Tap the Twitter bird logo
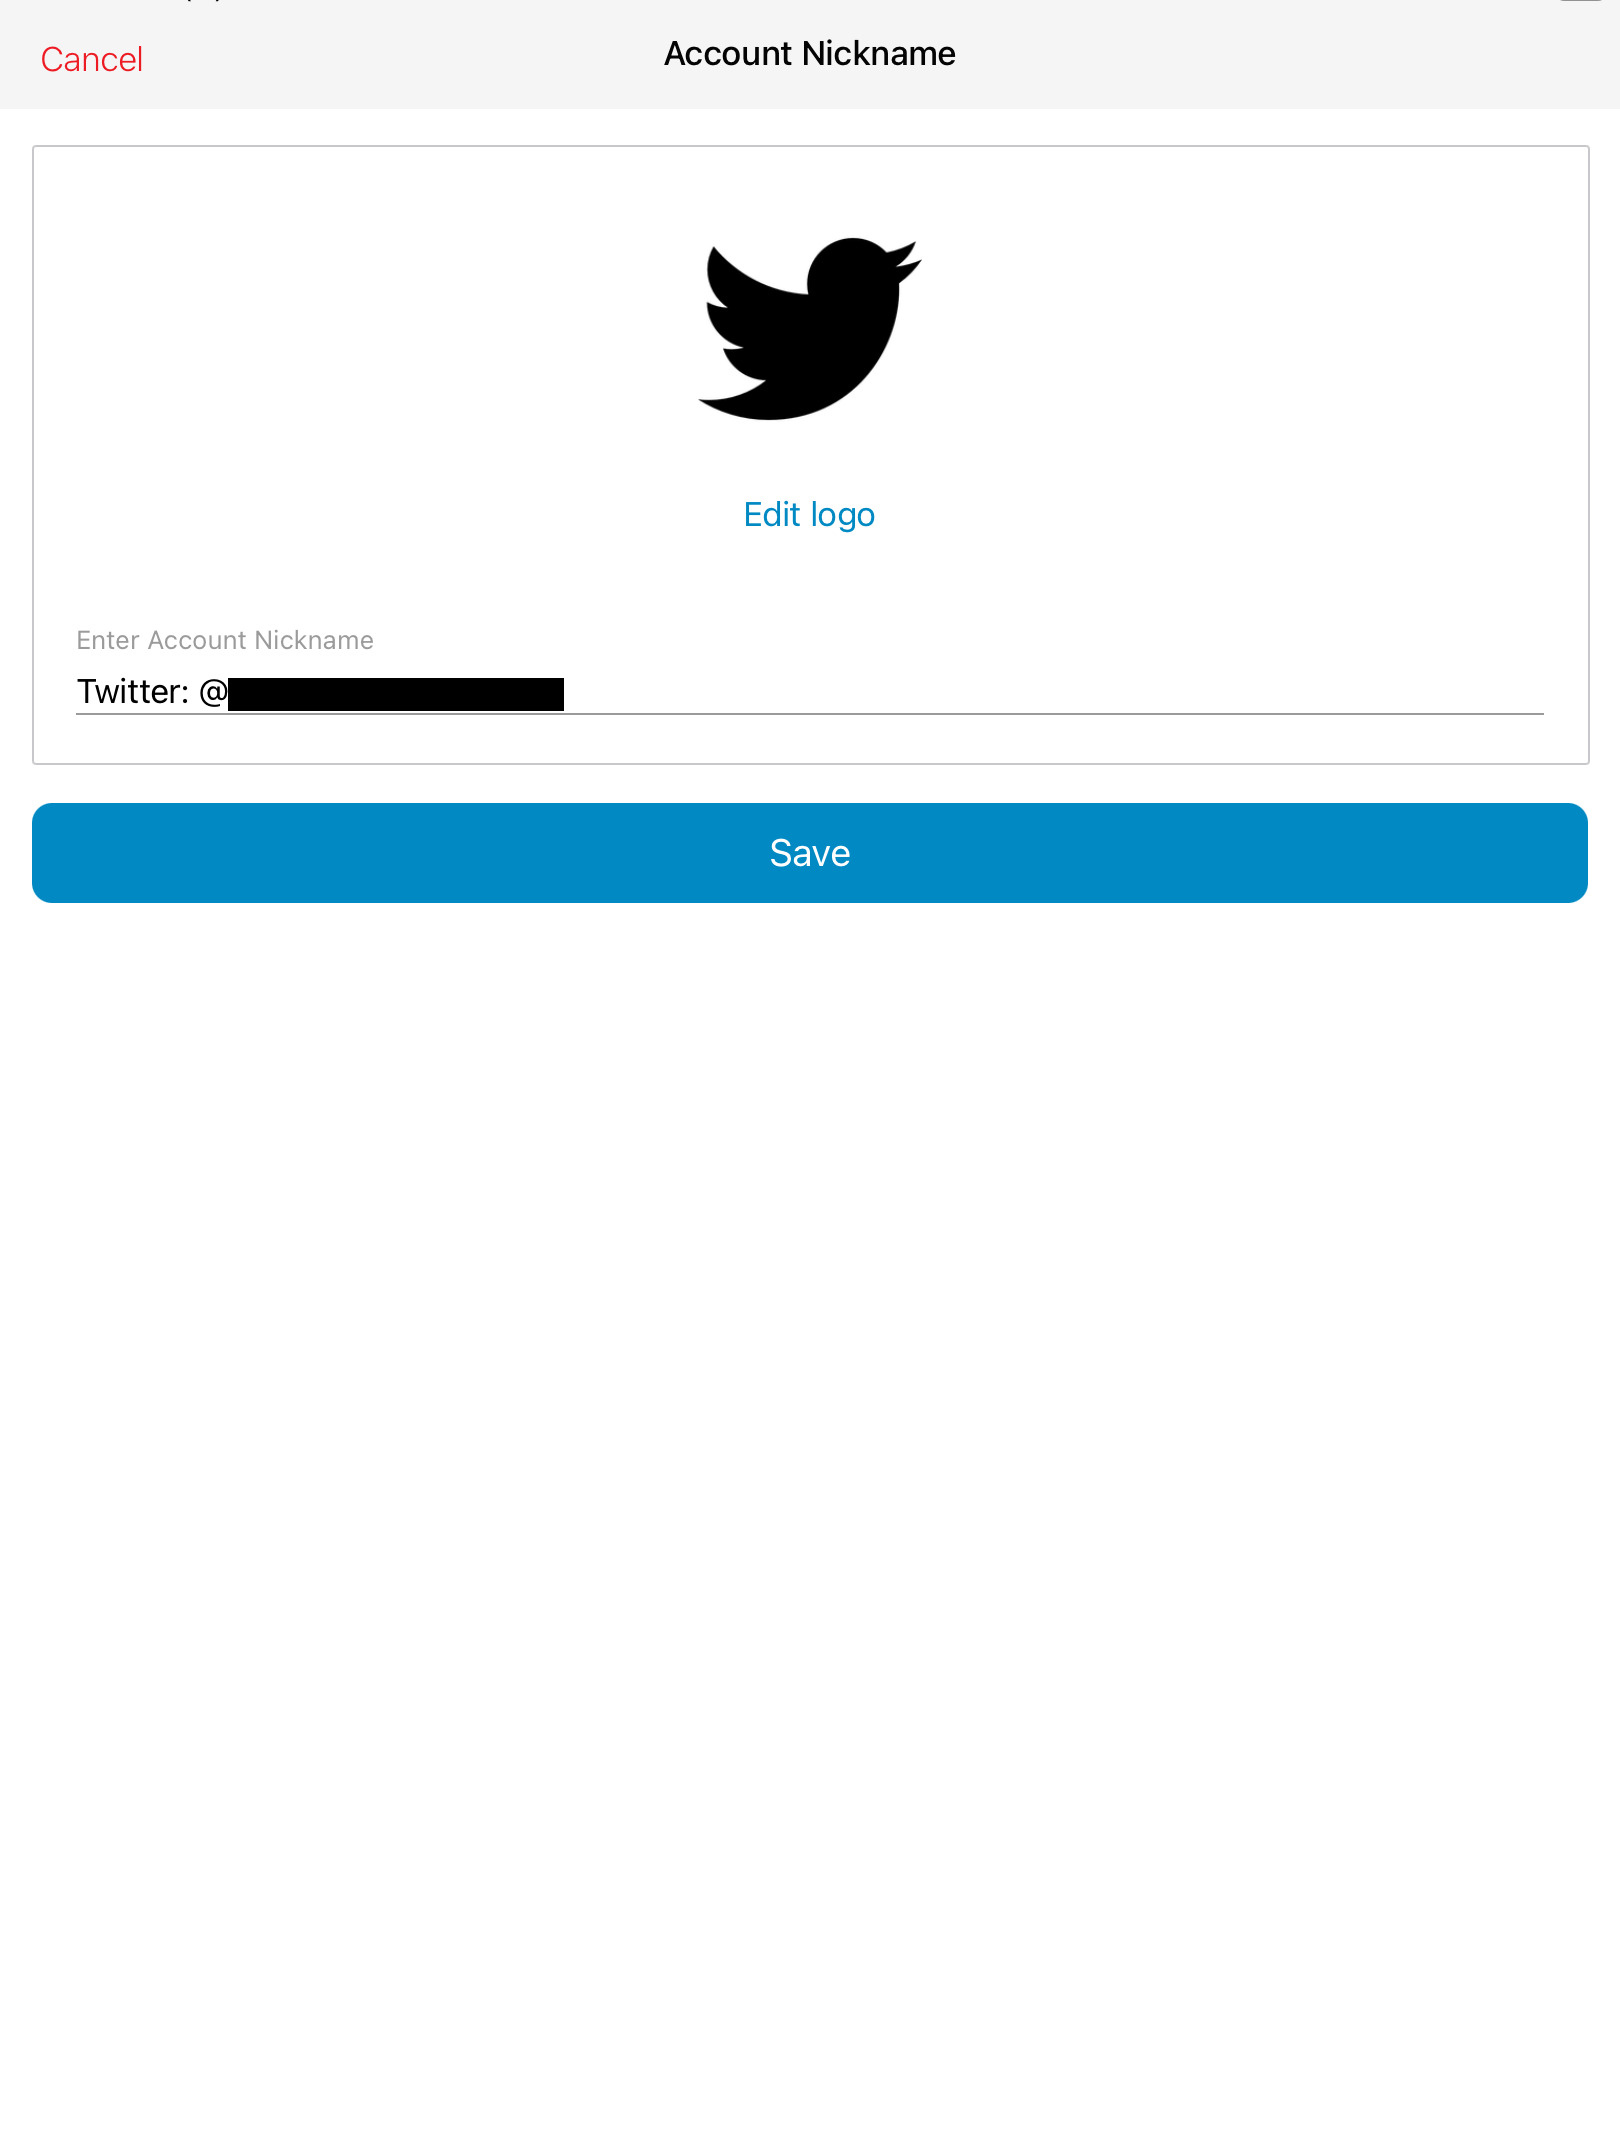1620x2129 pixels. click(809, 329)
